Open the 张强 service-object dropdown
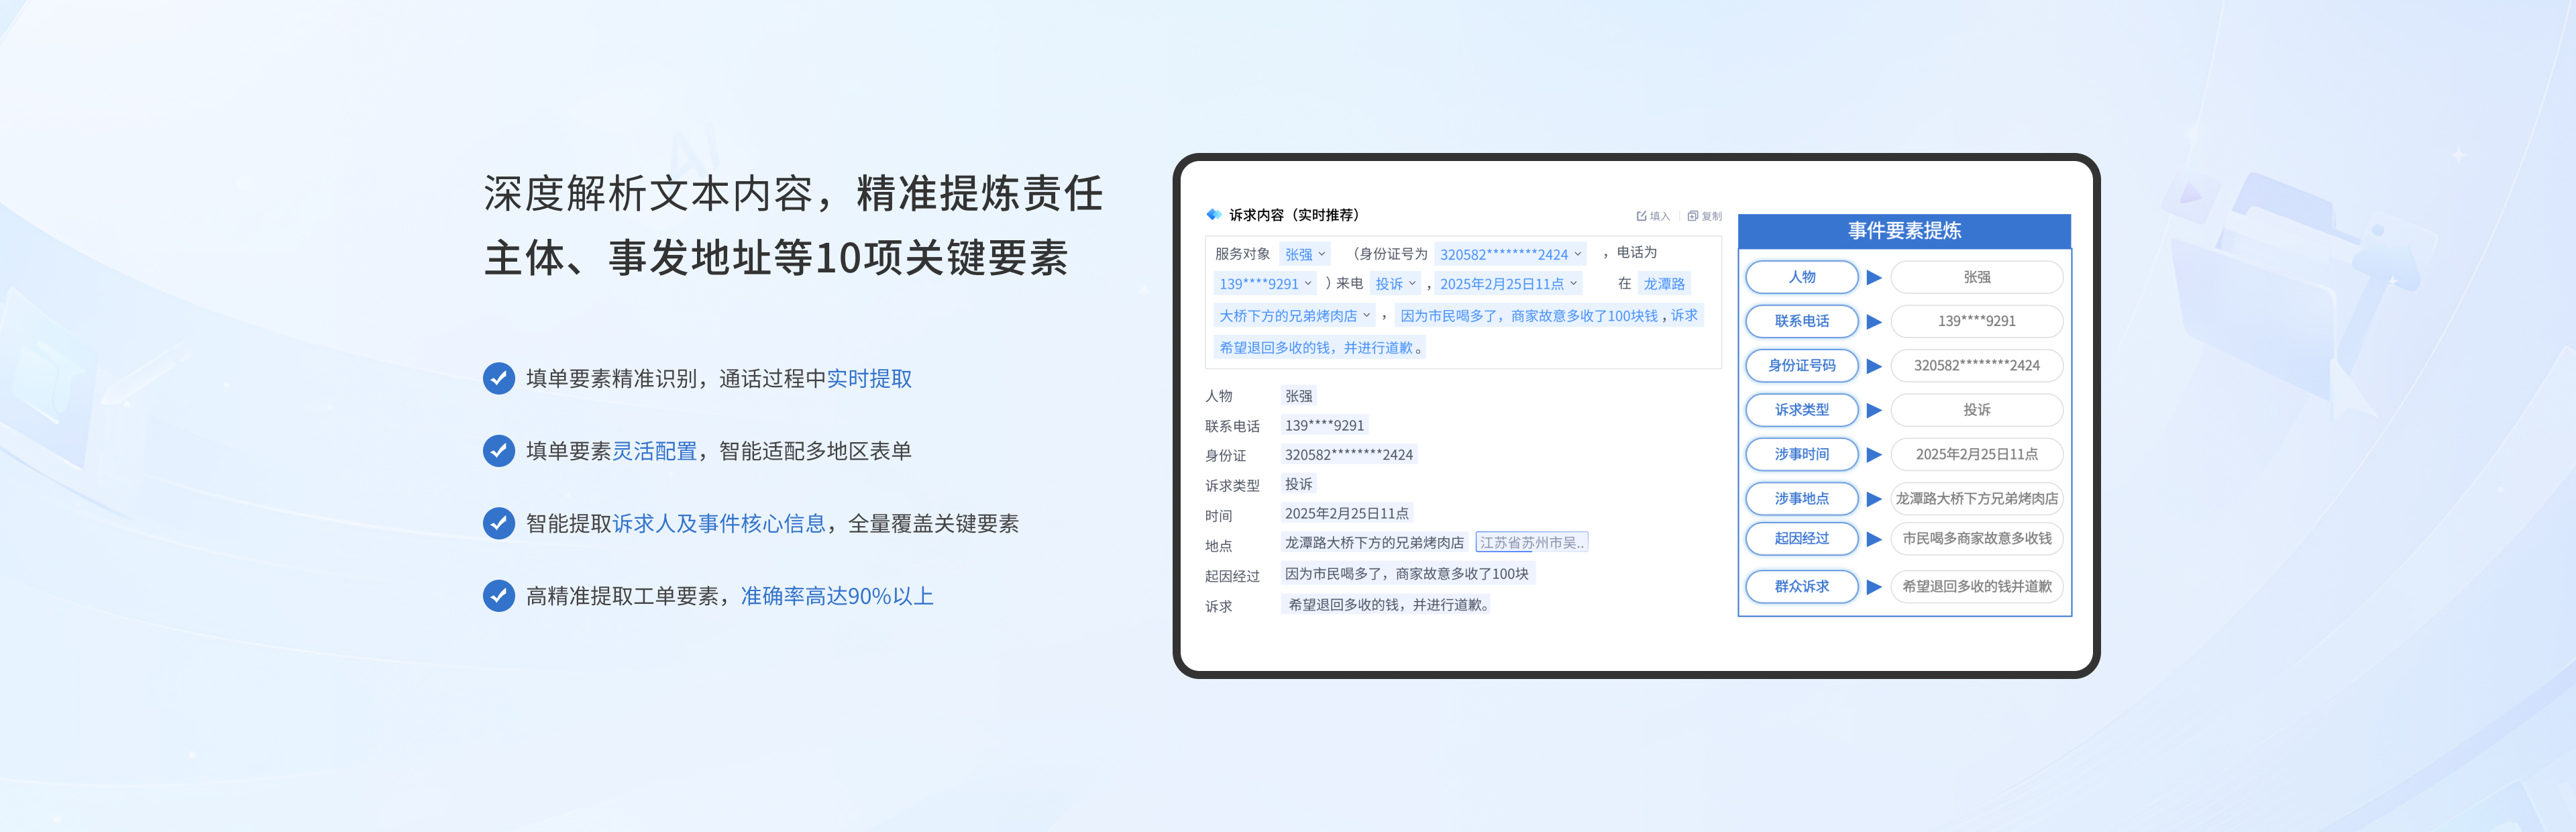2576x832 pixels. (x=1305, y=254)
